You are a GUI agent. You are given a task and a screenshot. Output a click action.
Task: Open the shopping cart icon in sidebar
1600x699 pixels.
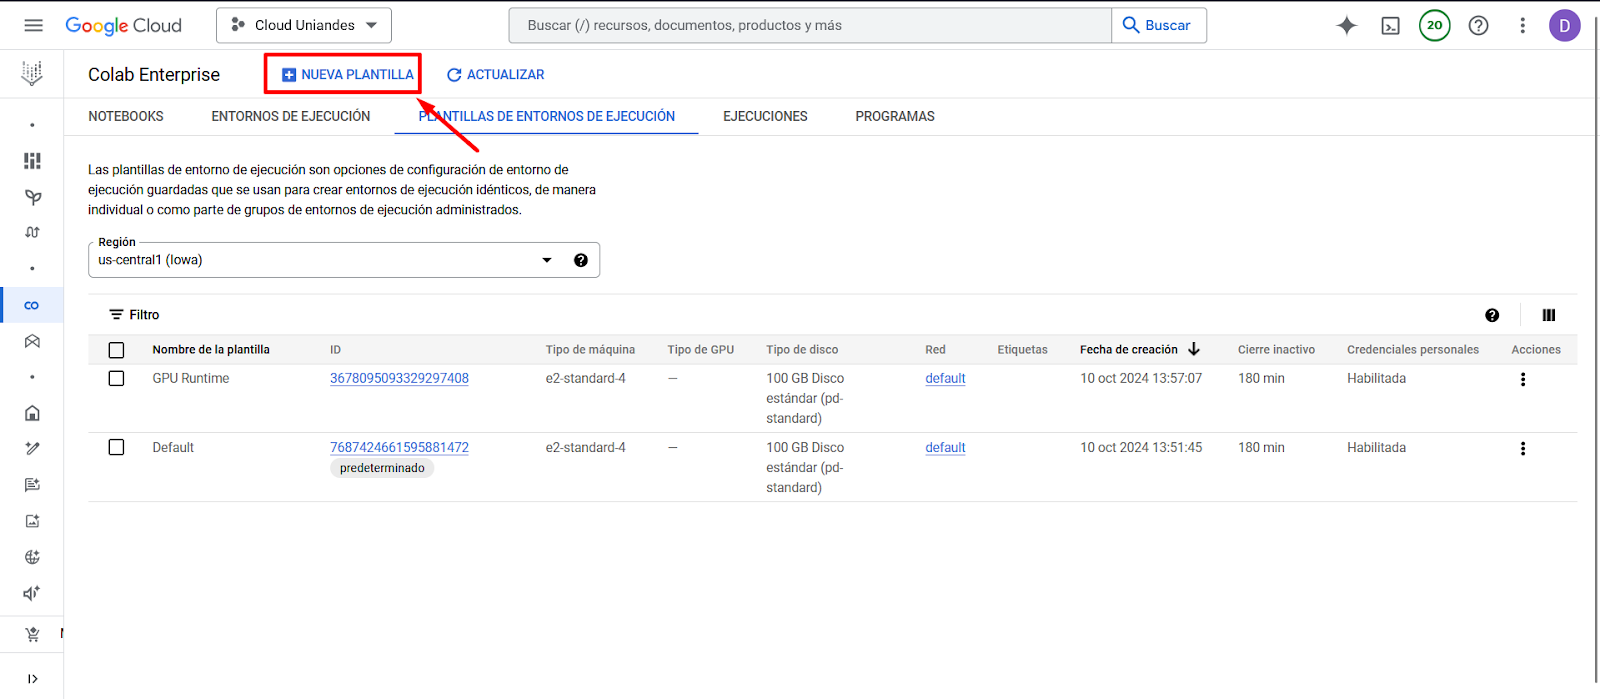point(32,634)
